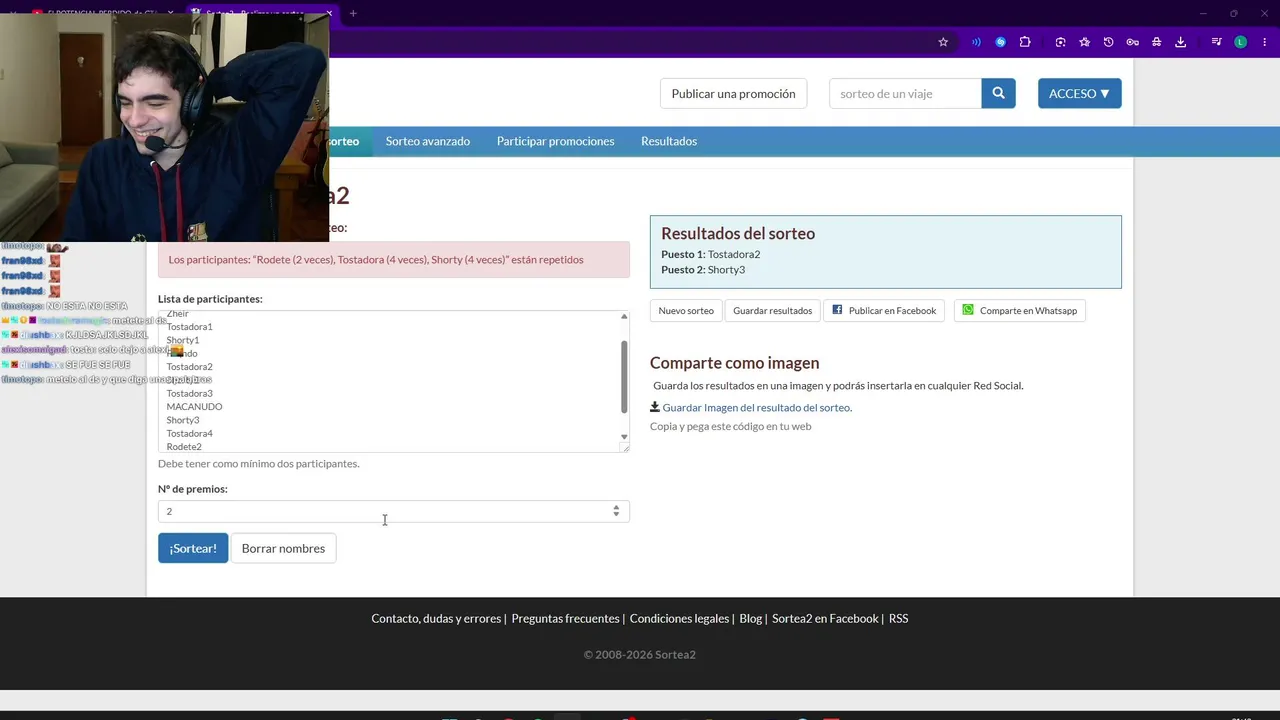Click Guardar resultados button
Image resolution: width=1280 pixels, height=720 pixels.
coord(772,310)
